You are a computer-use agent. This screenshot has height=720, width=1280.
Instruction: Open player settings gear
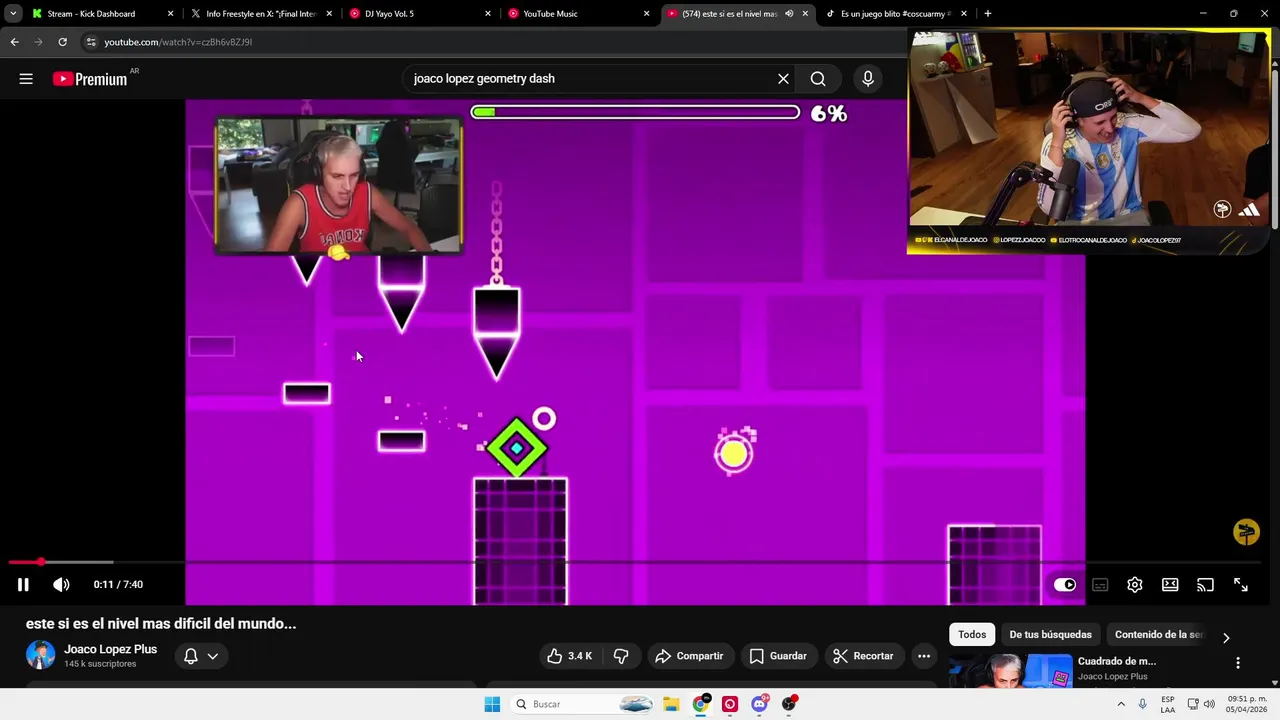point(1135,585)
